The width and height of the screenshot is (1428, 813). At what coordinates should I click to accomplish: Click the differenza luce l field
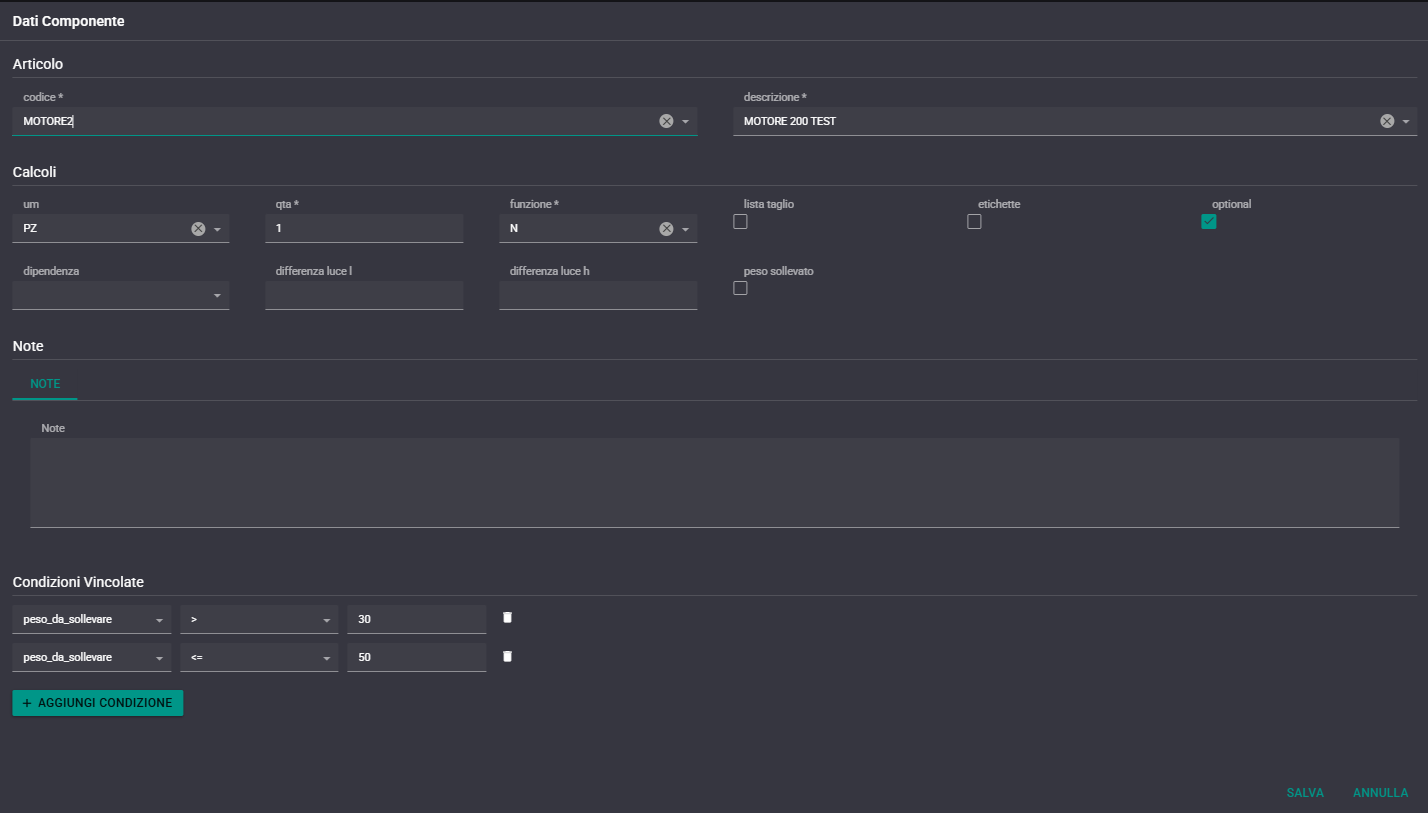[x=364, y=295]
